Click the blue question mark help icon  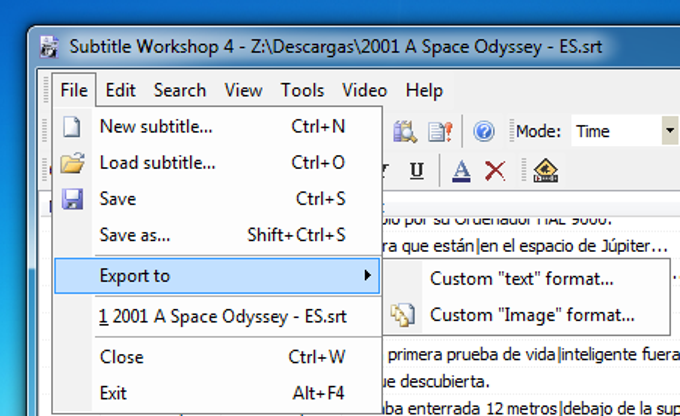tap(484, 131)
